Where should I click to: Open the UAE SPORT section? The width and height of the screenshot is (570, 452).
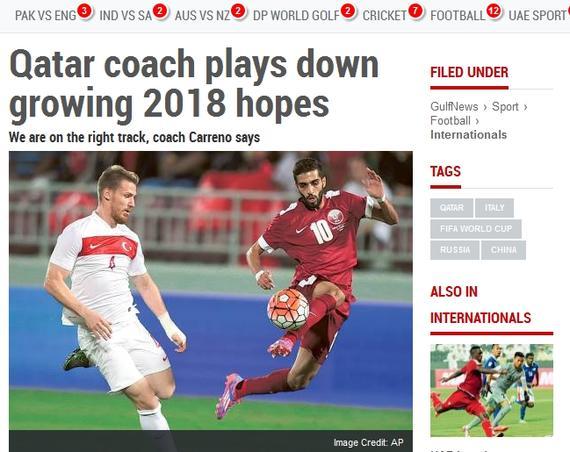pos(538,15)
